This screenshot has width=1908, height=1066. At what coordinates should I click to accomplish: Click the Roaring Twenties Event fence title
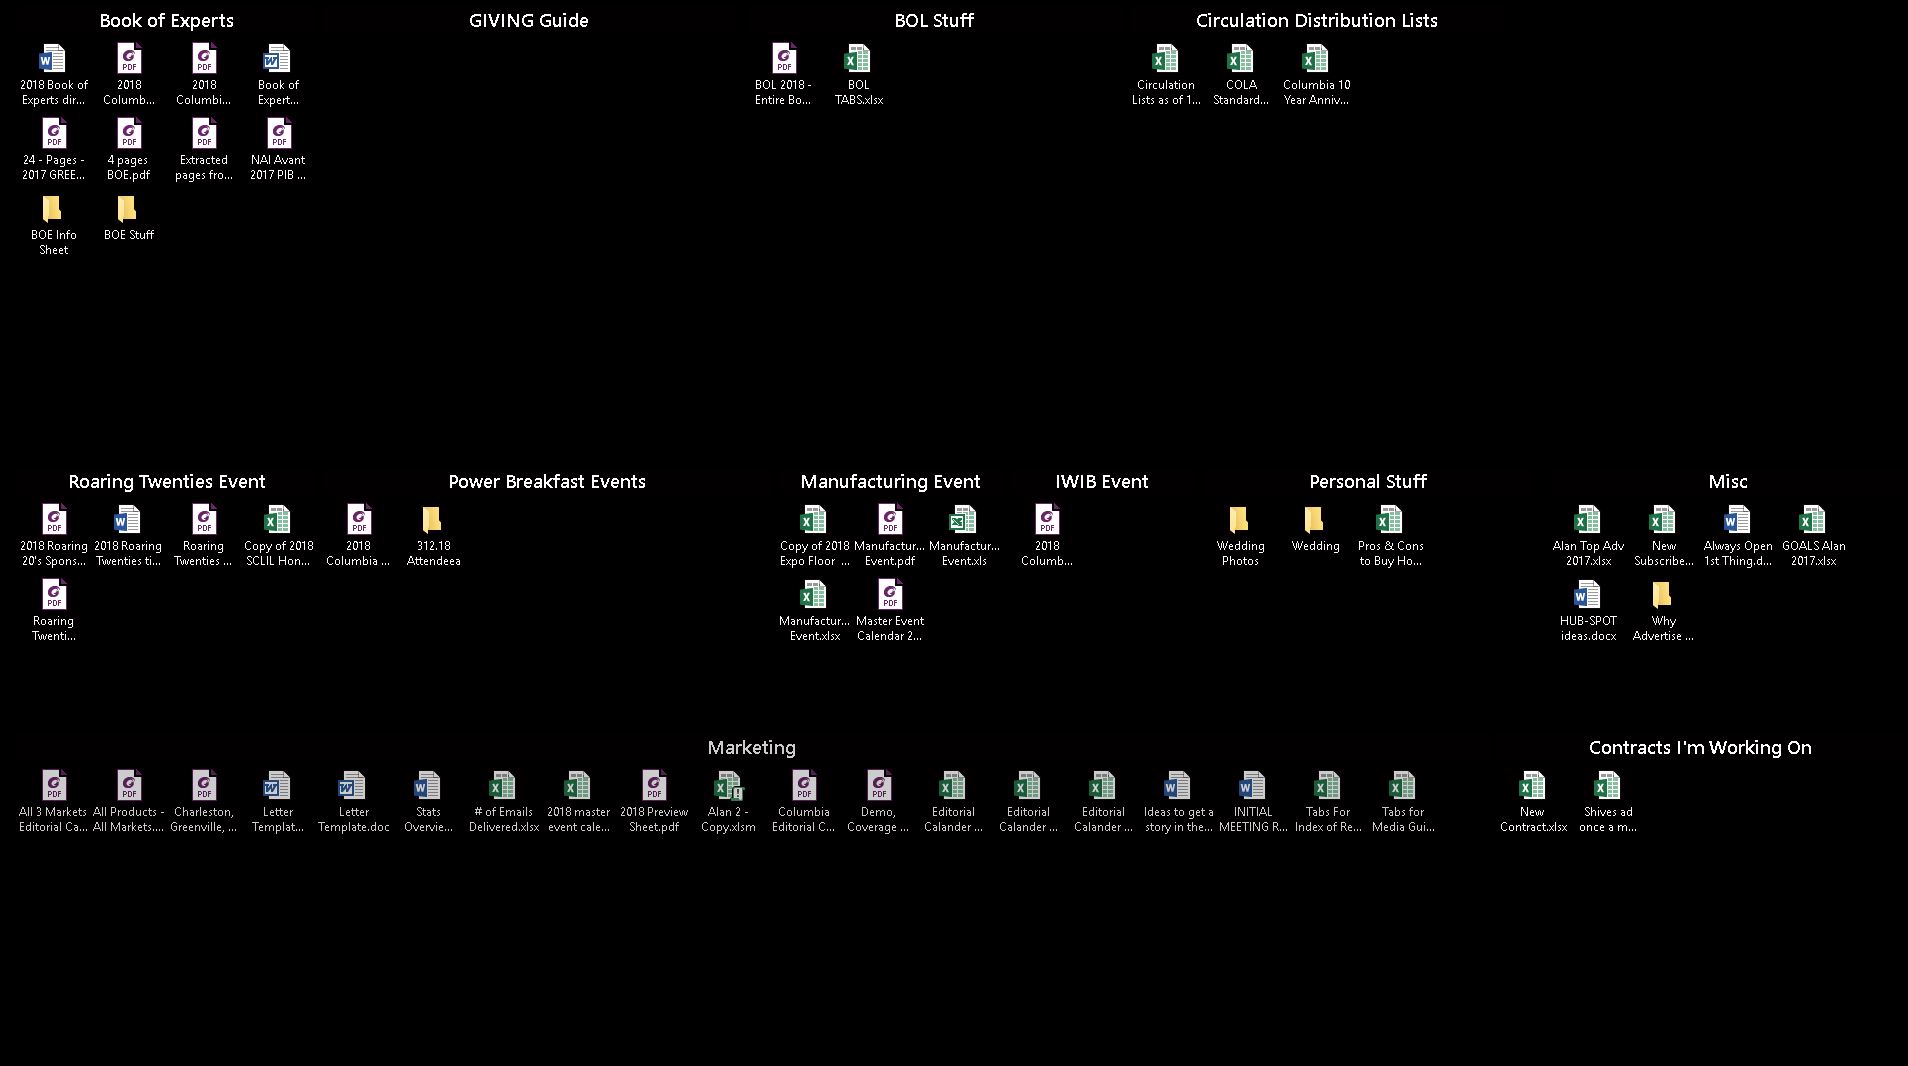pyautogui.click(x=166, y=481)
